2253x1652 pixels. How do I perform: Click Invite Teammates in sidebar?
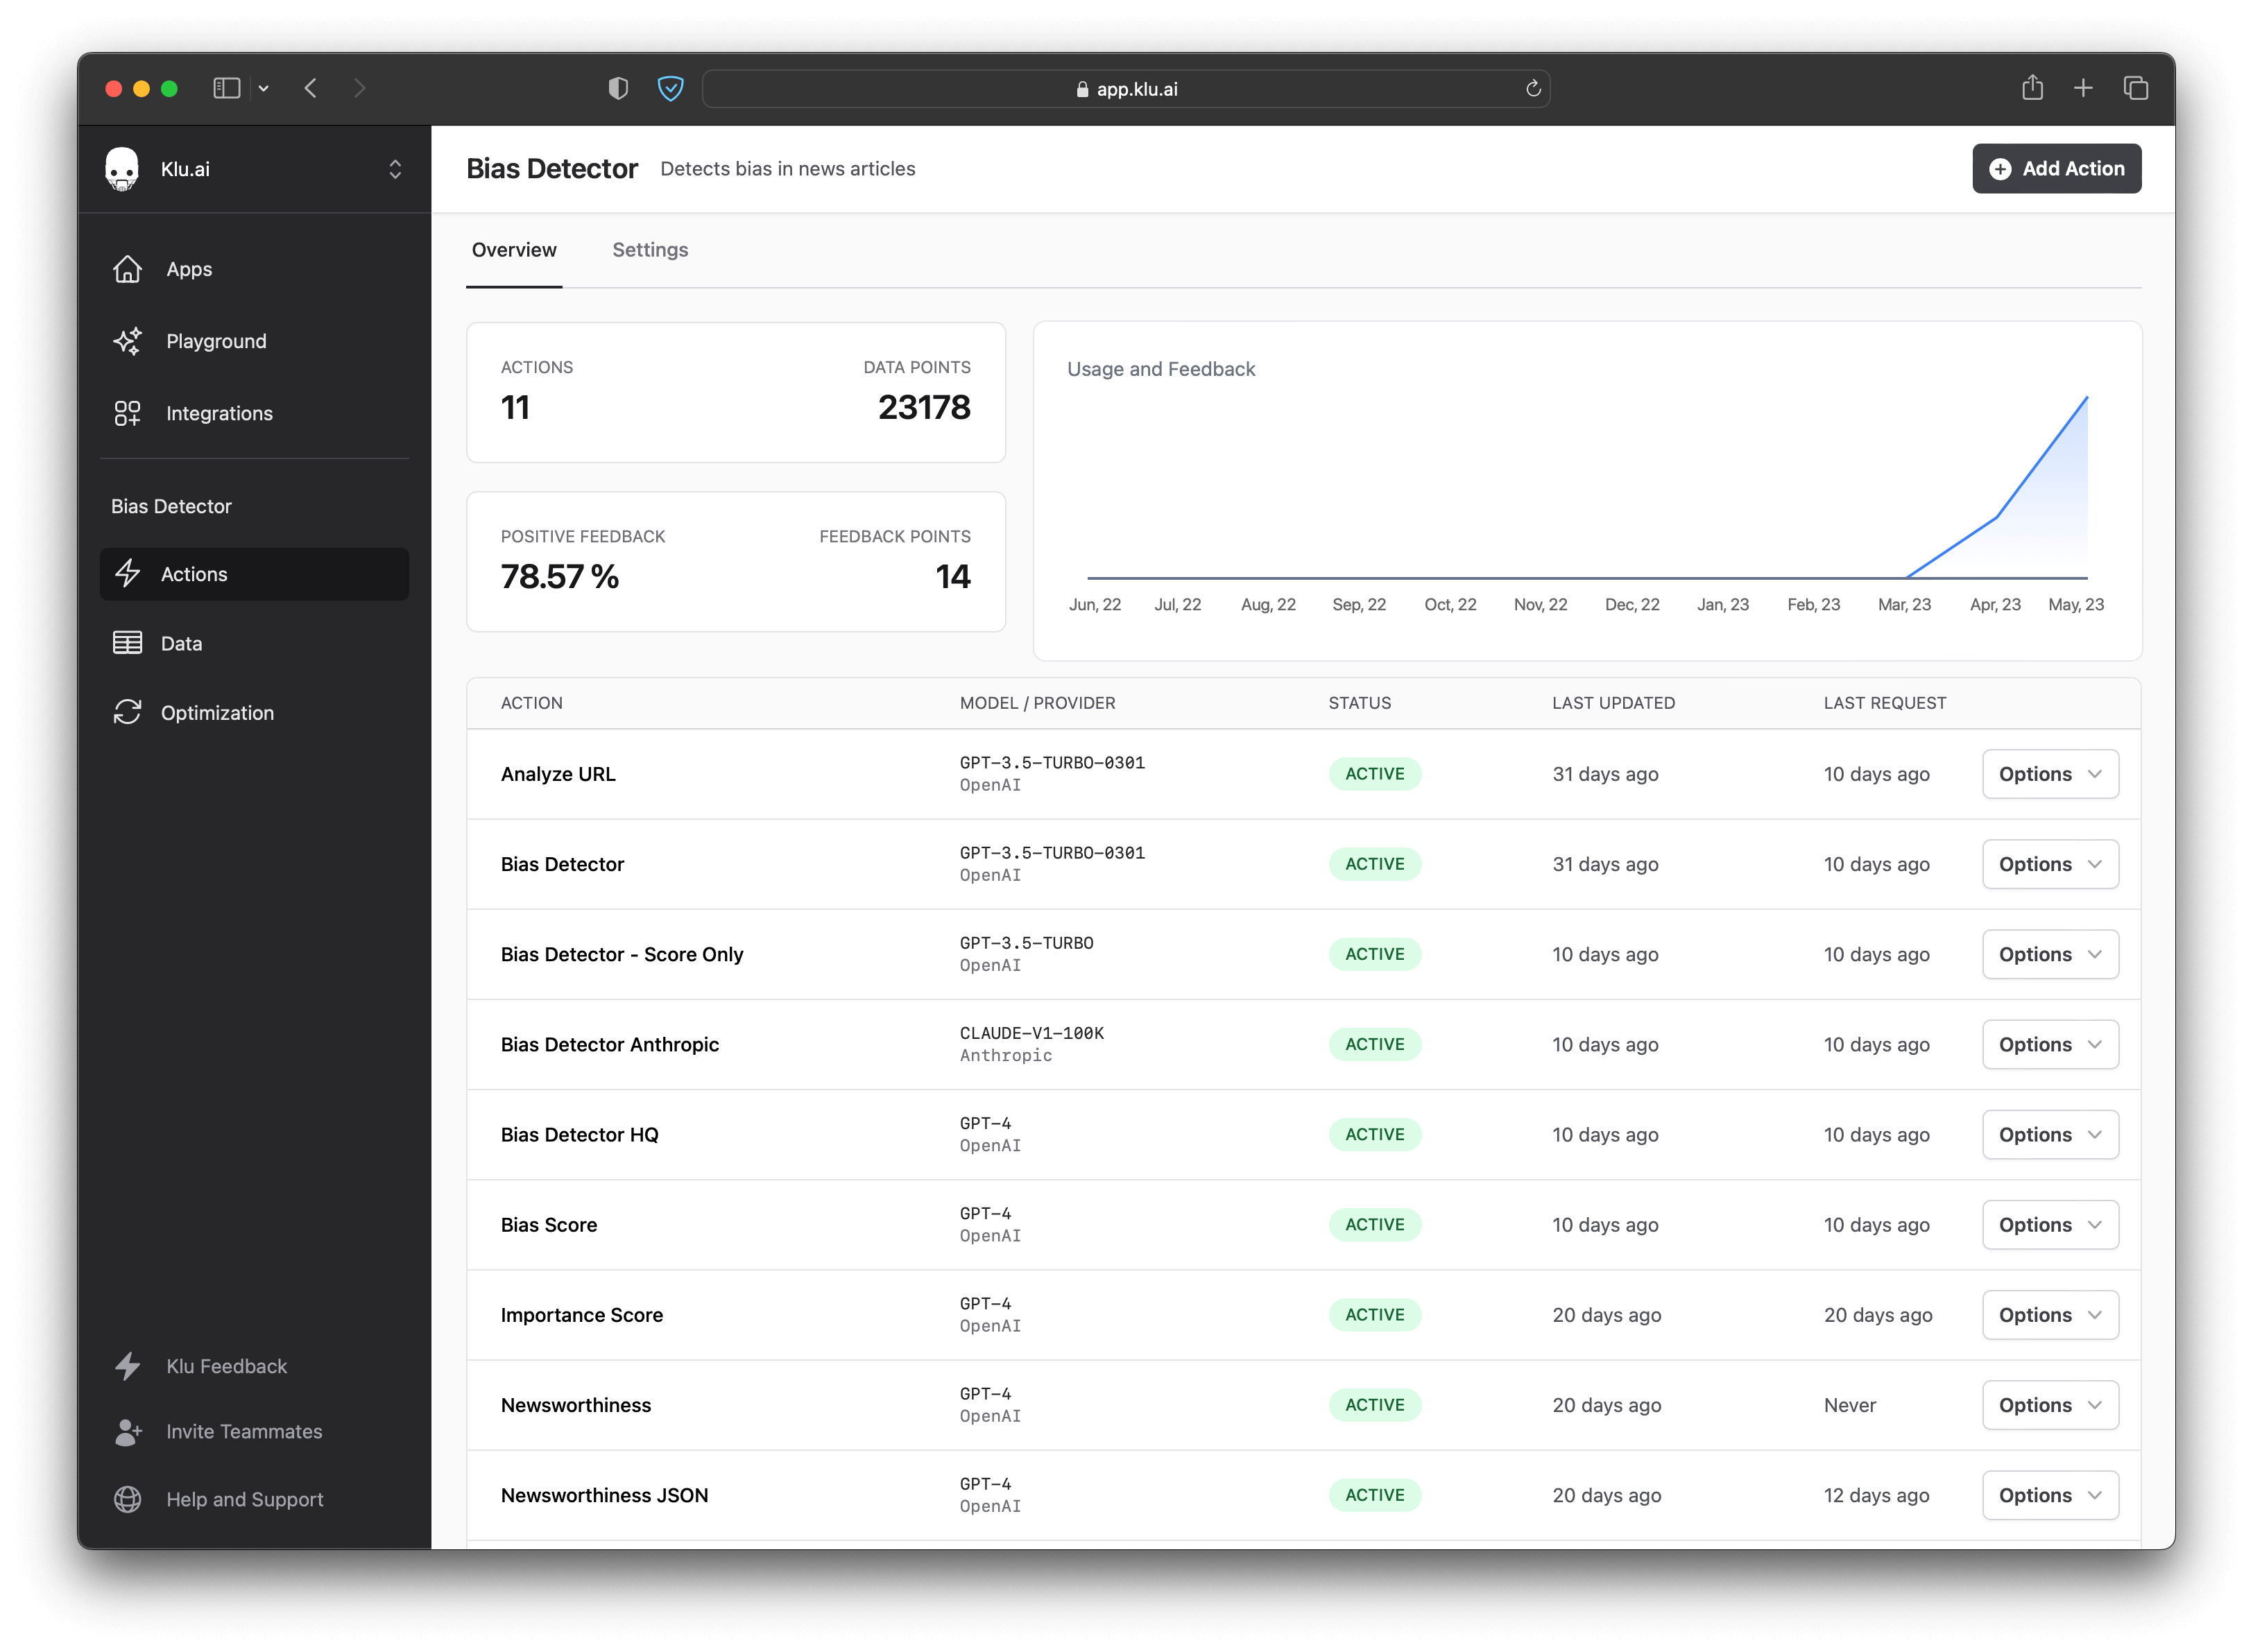click(x=244, y=1432)
